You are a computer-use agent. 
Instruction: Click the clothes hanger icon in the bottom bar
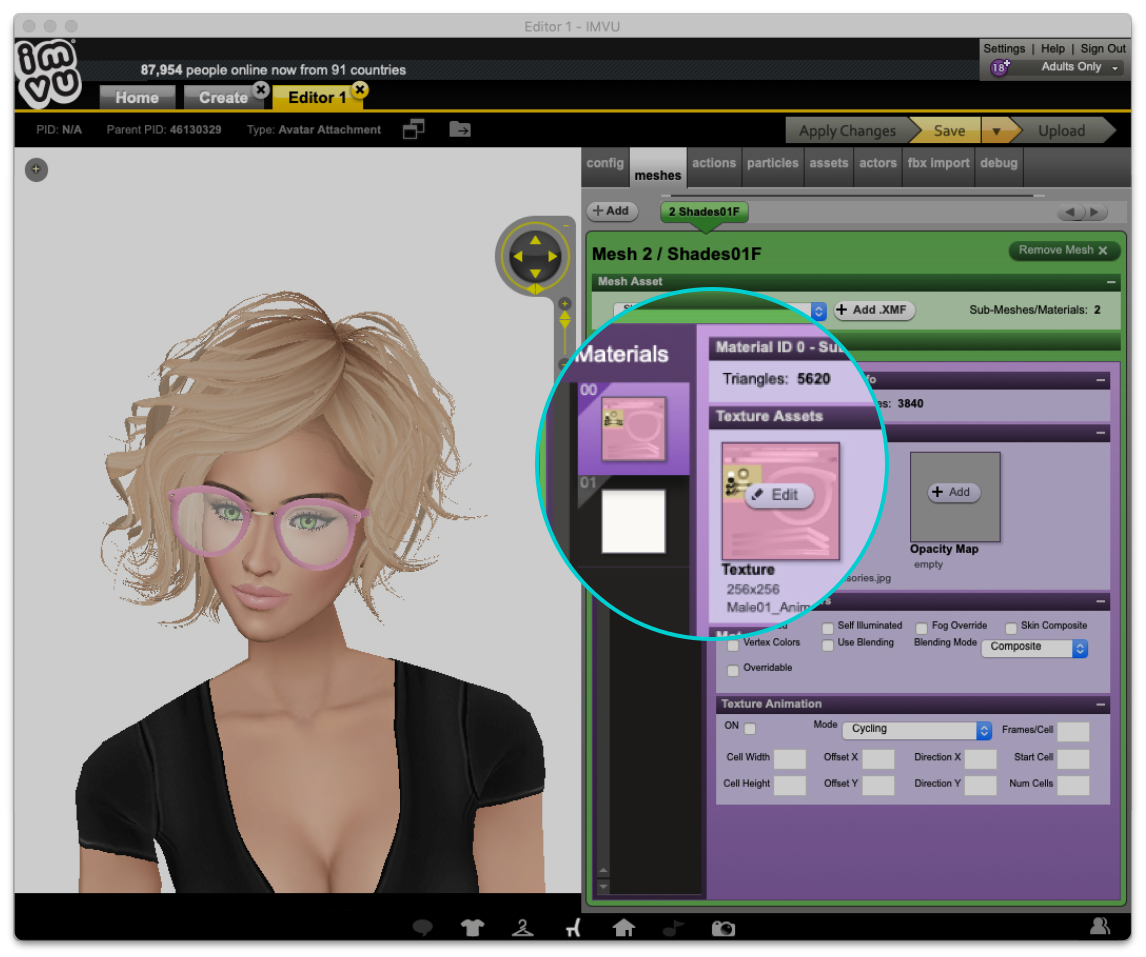tap(523, 928)
